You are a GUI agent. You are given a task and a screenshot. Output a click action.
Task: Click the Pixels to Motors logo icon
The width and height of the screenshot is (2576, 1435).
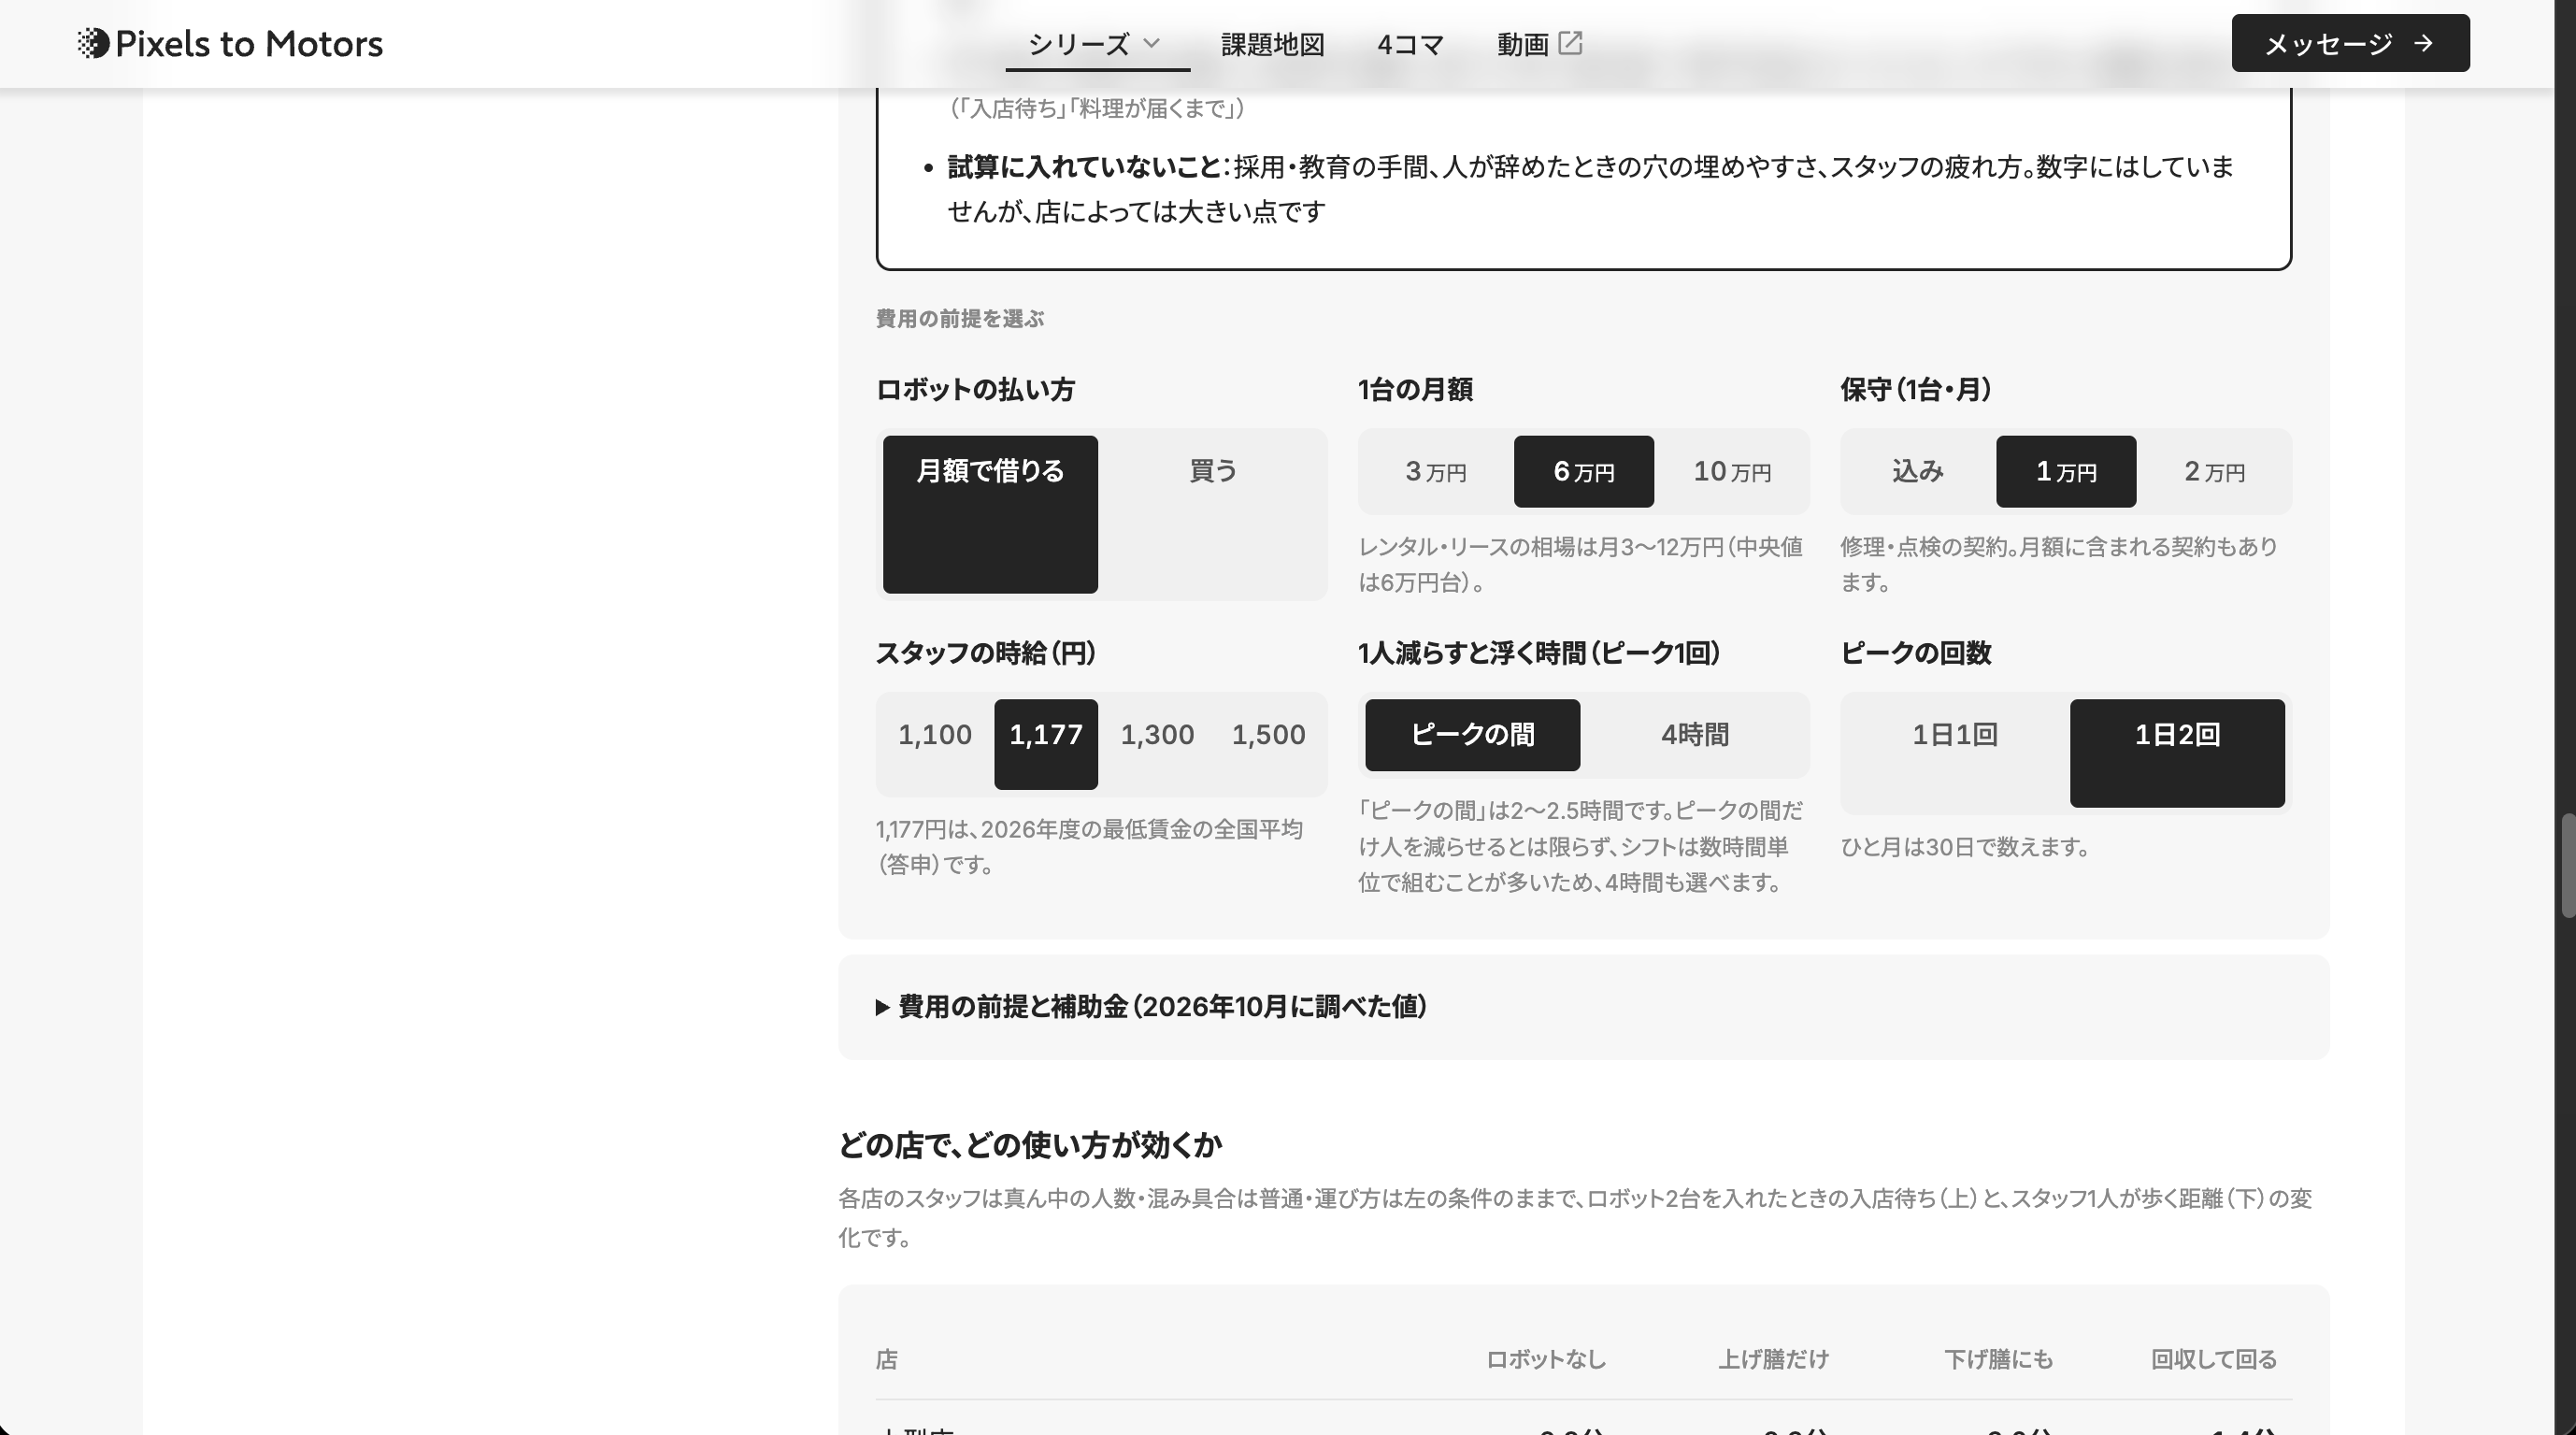(x=93, y=43)
